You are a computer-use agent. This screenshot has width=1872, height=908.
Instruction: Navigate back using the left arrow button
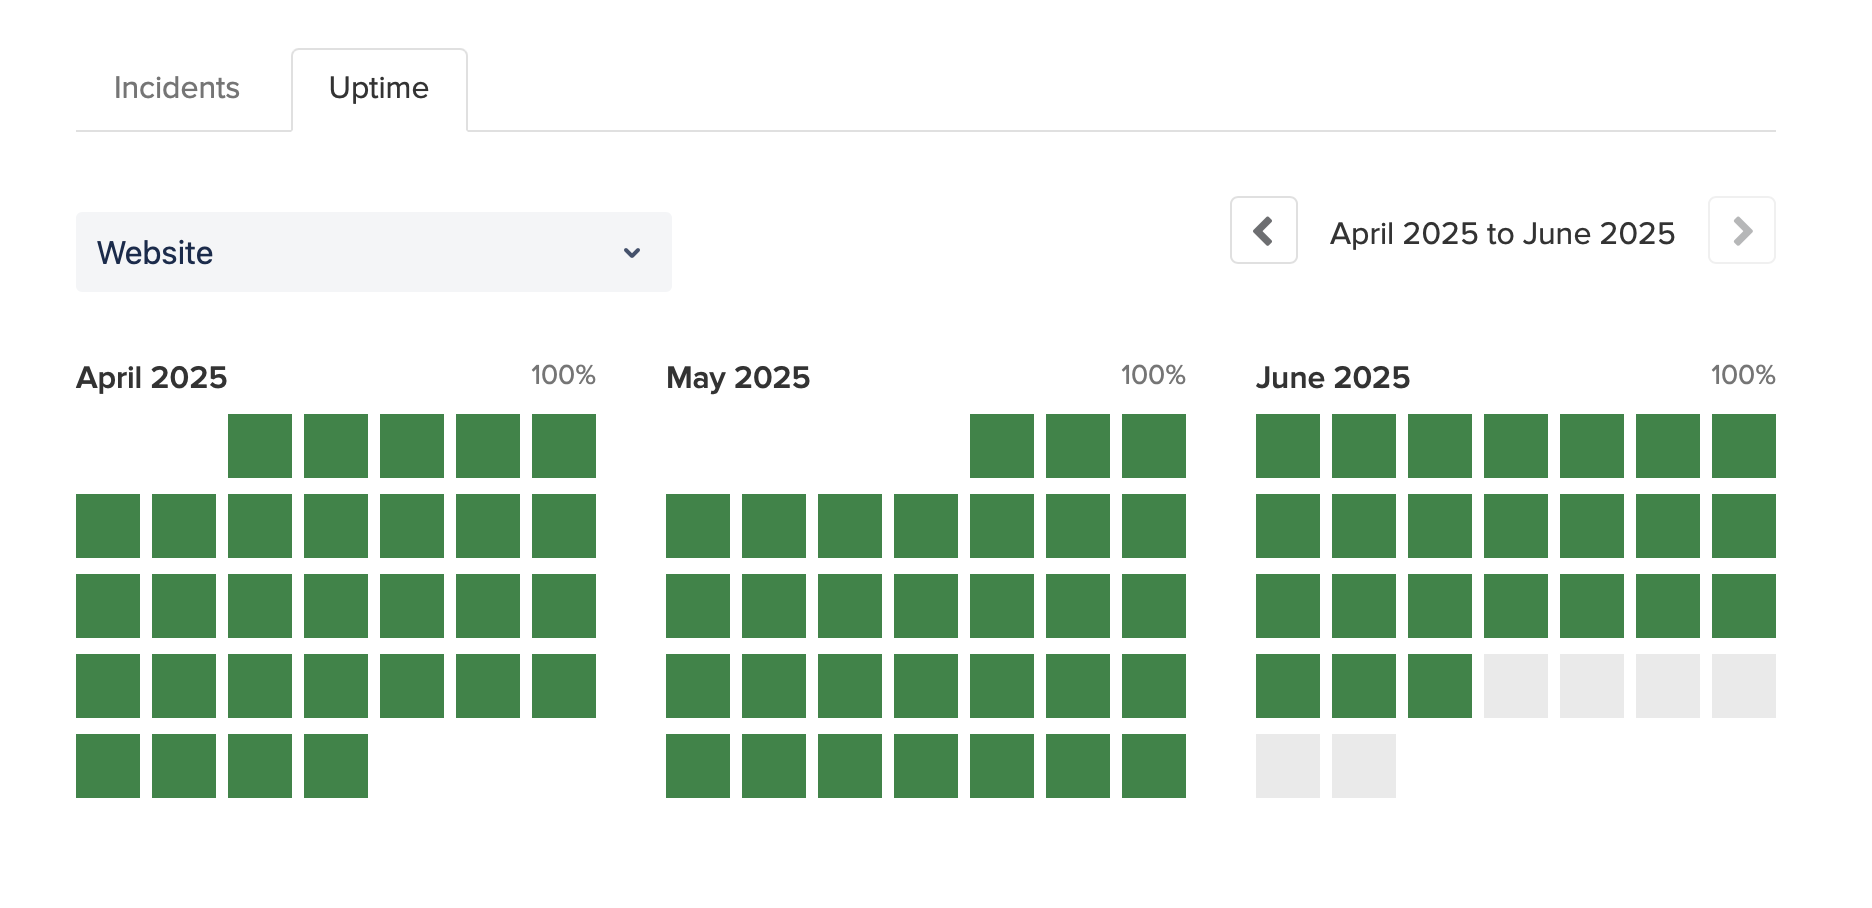click(1263, 231)
